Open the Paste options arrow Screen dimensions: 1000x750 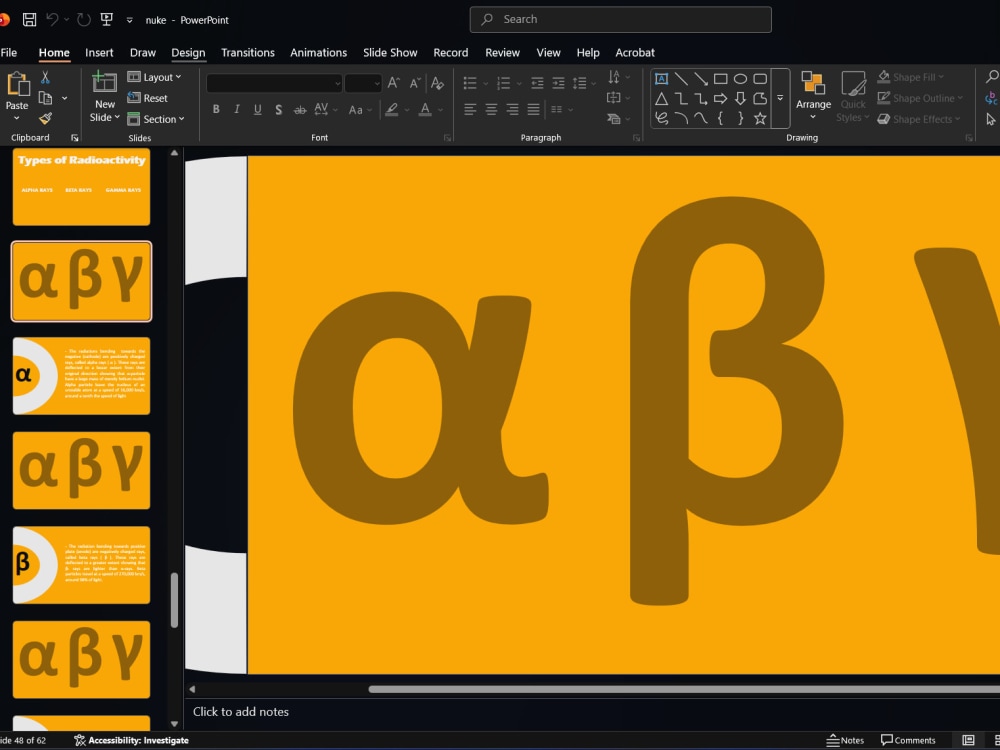click(17, 118)
